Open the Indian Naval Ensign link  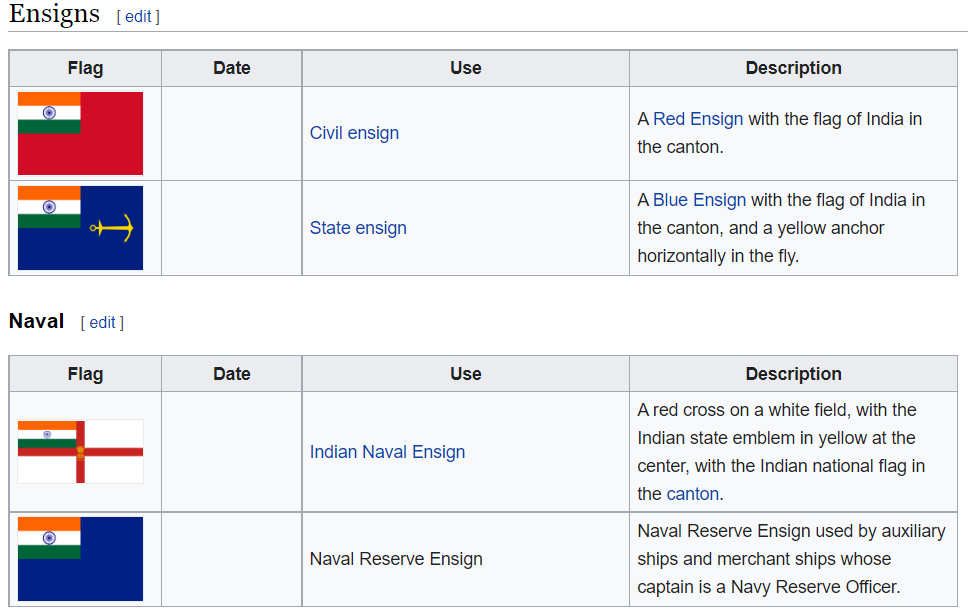click(387, 452)
